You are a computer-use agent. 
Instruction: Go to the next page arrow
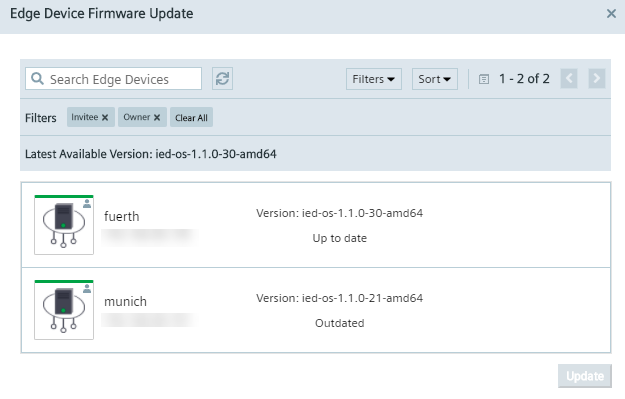point(597,79)
